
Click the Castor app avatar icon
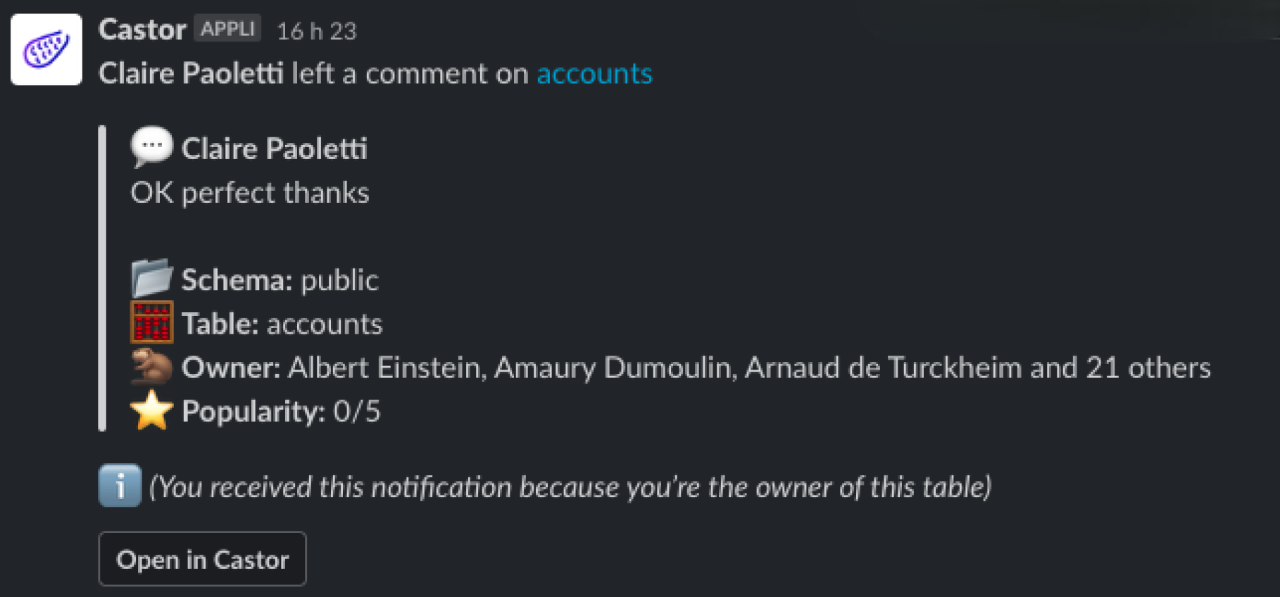(46, 49)
